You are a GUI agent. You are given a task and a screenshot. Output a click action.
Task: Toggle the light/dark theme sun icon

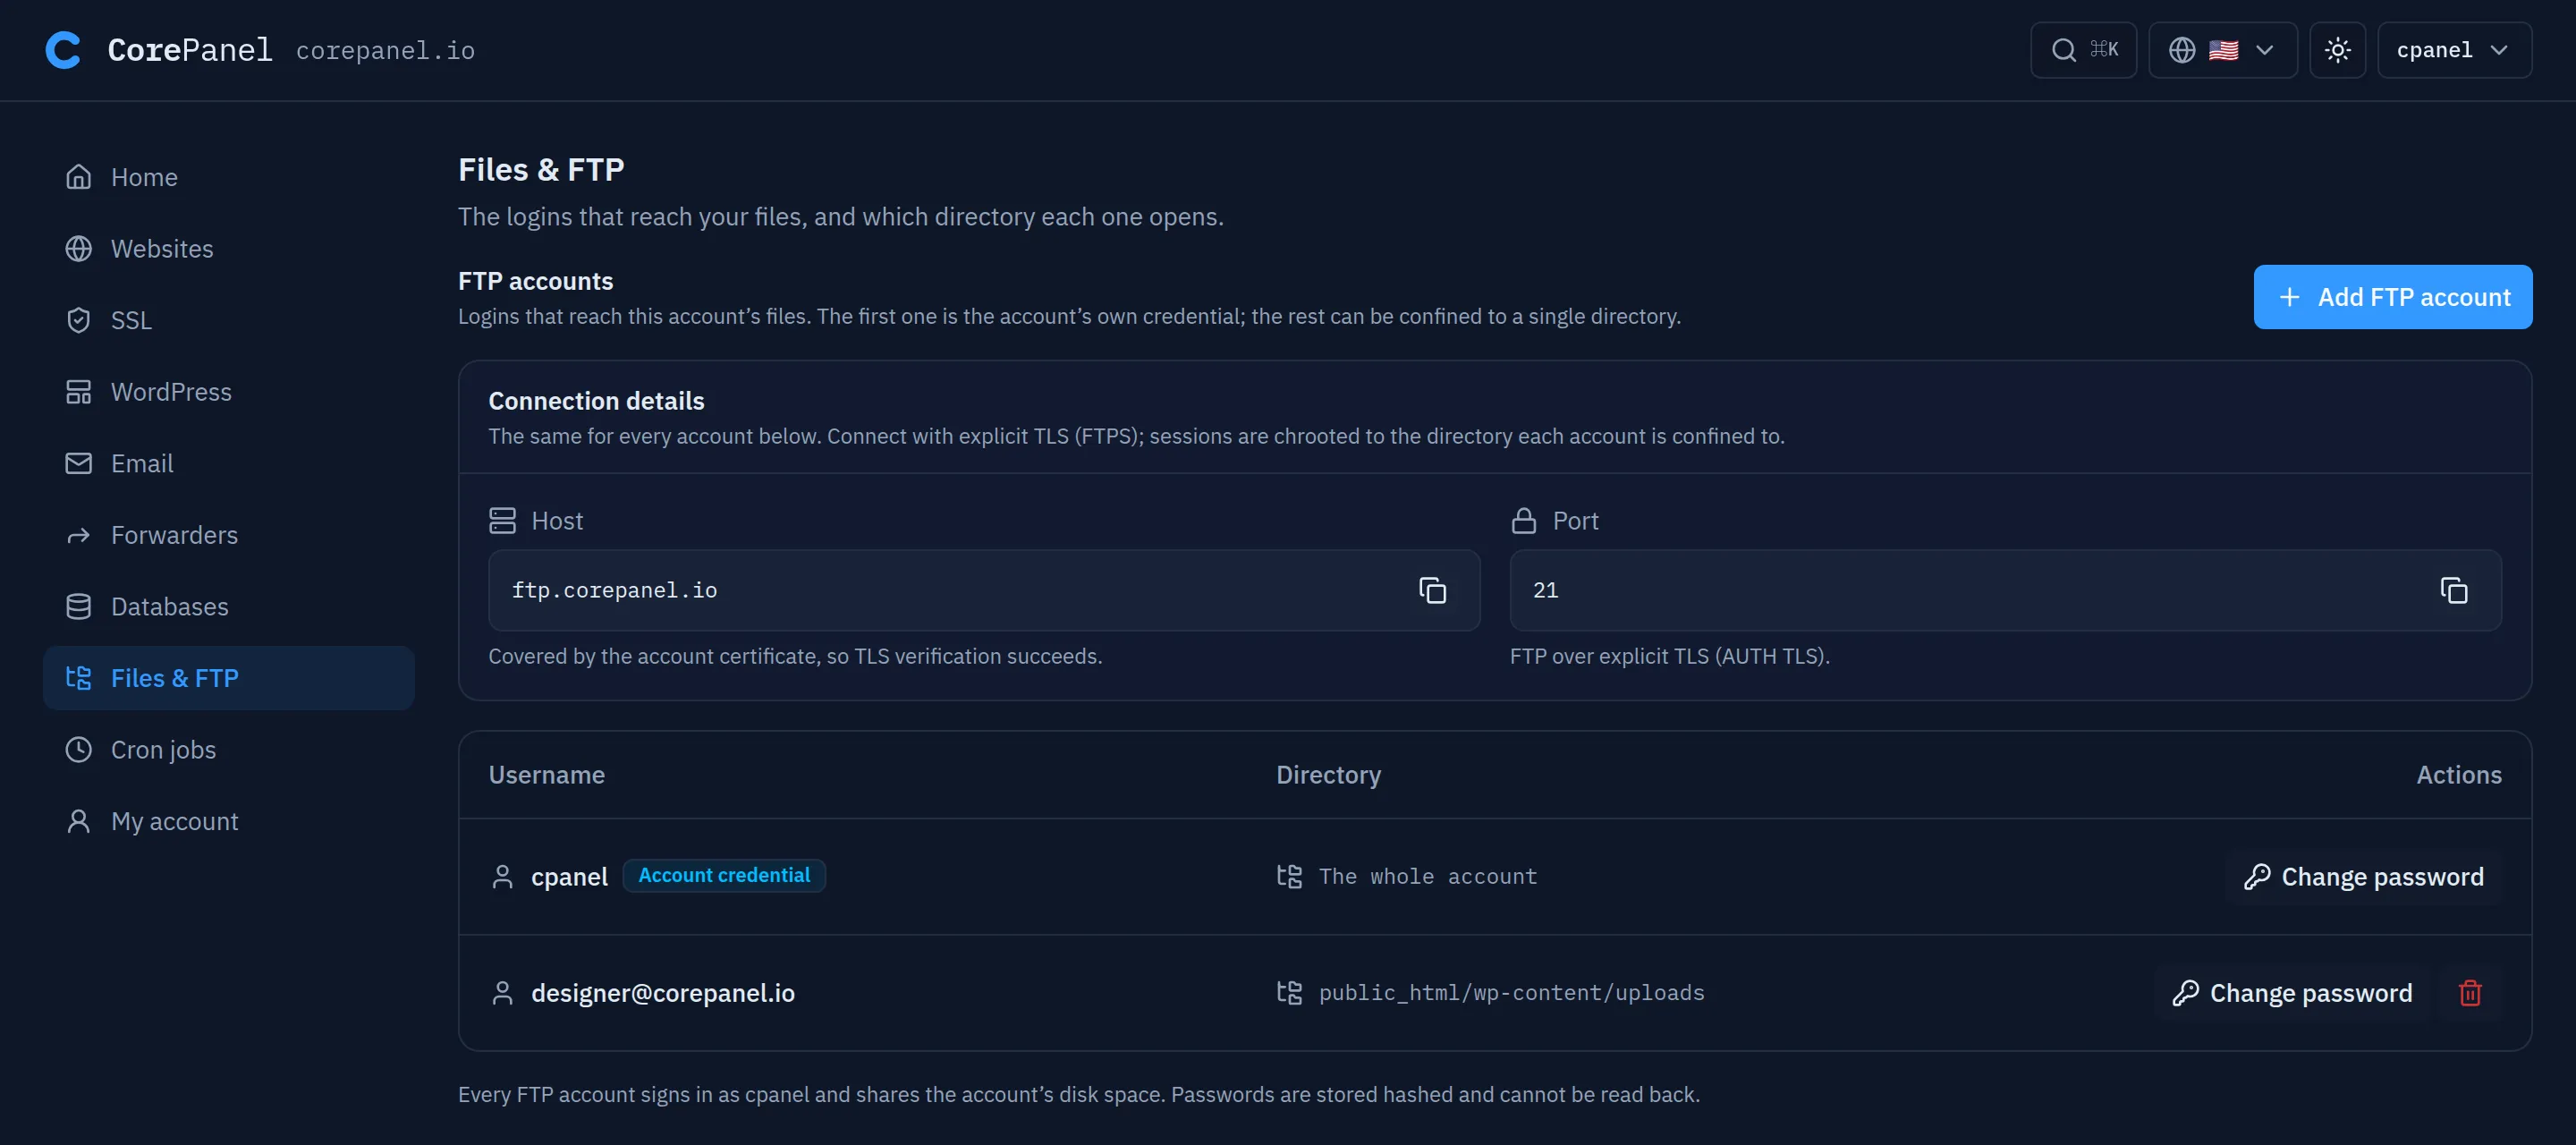(x=2337, y=50)
